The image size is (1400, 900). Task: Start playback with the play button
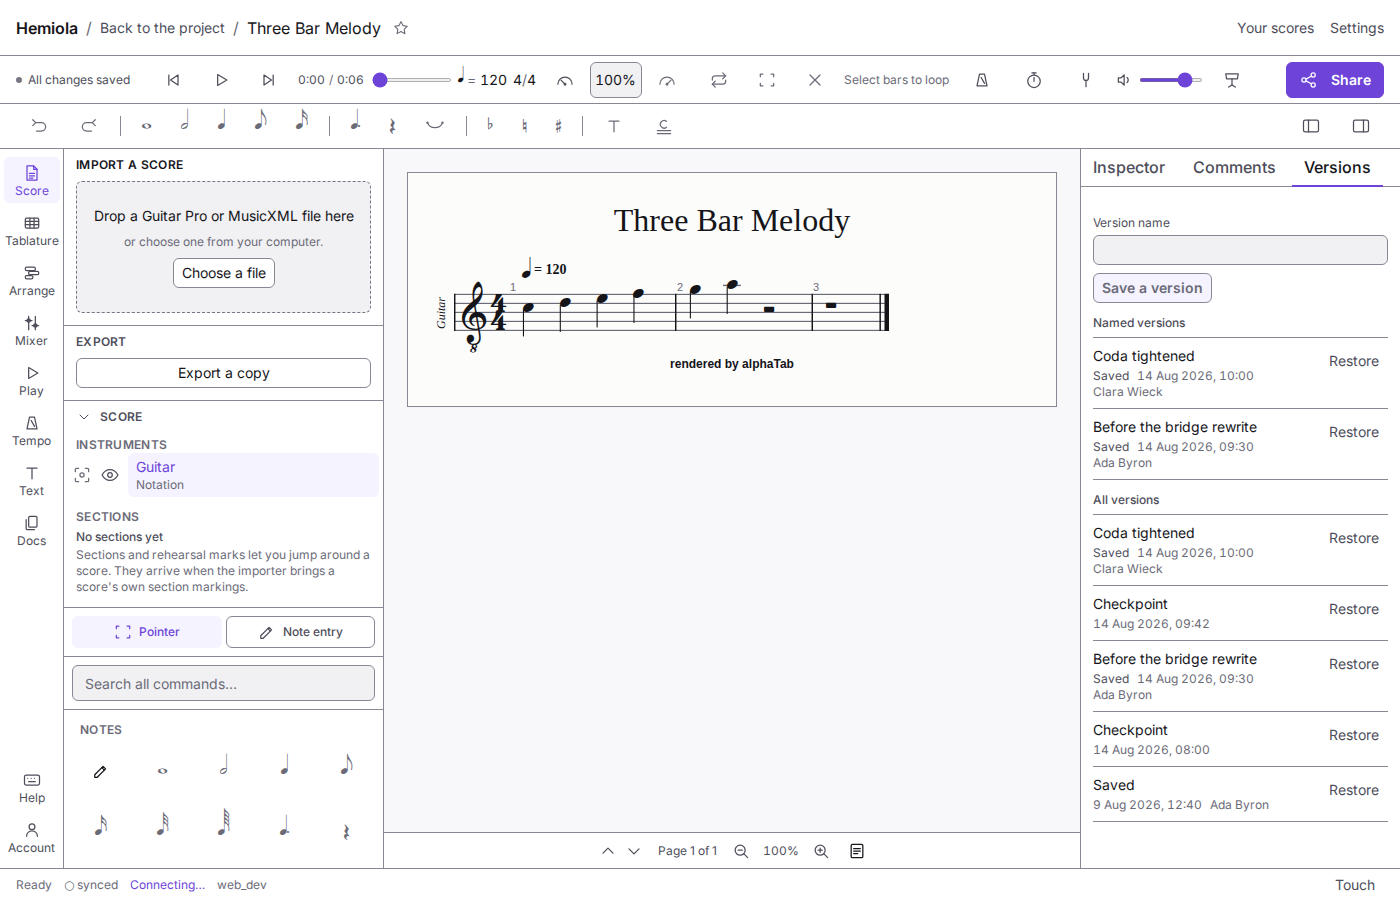pos(222,80)
